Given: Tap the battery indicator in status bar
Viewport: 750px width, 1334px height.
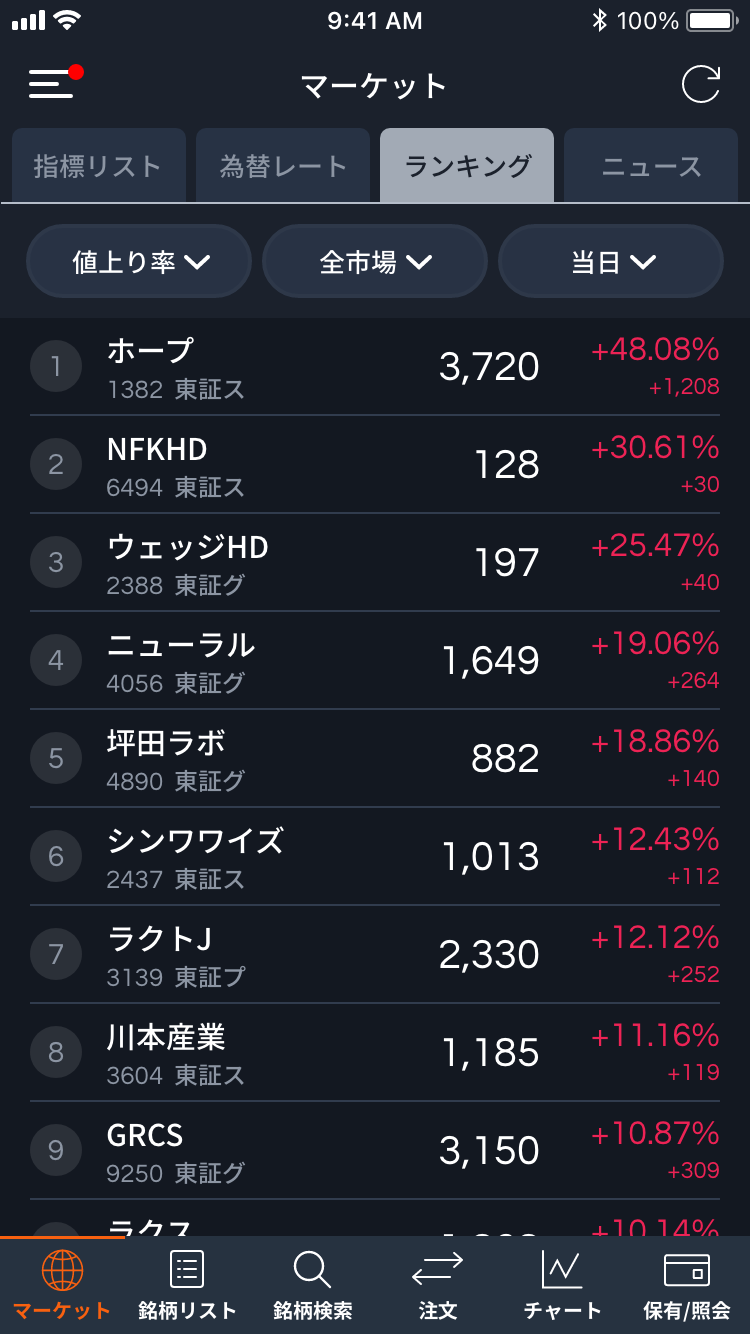Looking at the screenshot, I should tap(711, 20).
